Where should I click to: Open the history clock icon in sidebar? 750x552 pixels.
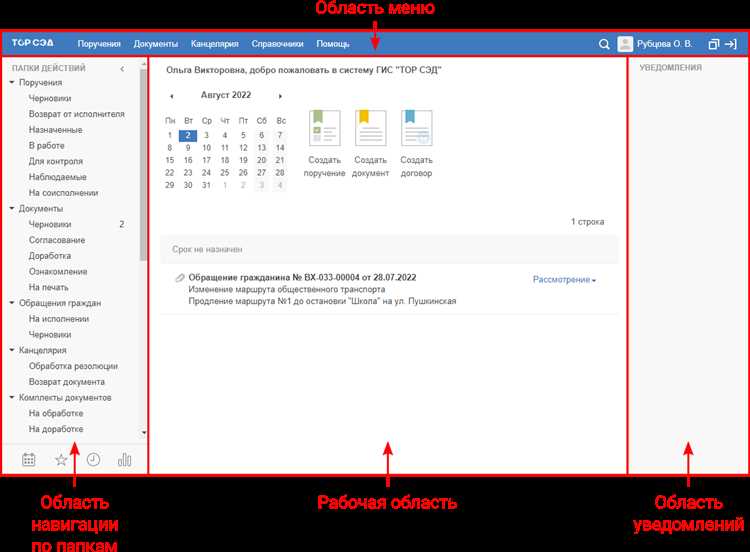pyautogui.click(x=93, y=460)
